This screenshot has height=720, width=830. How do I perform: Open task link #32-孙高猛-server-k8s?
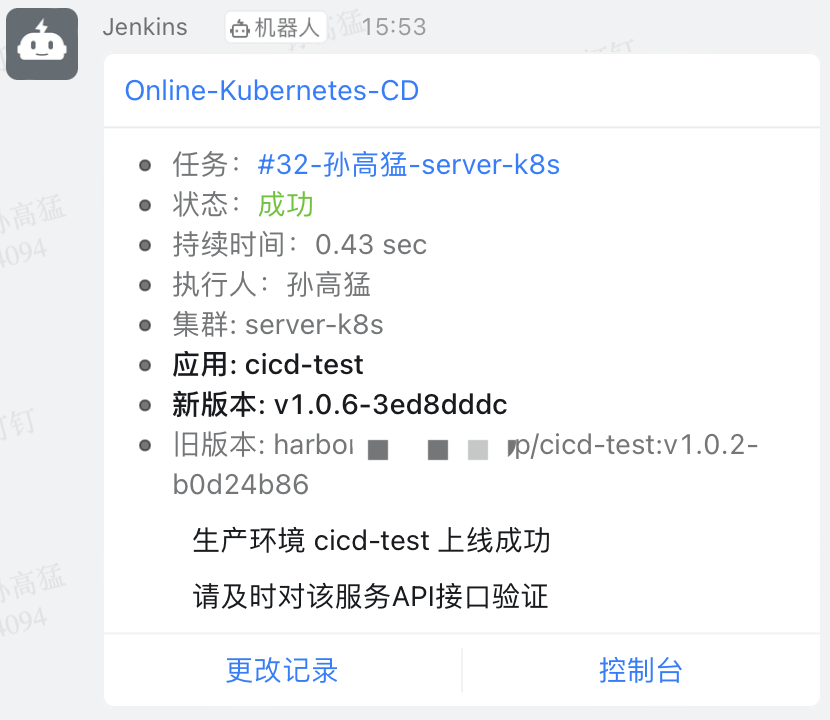click(x=408, y=165)
